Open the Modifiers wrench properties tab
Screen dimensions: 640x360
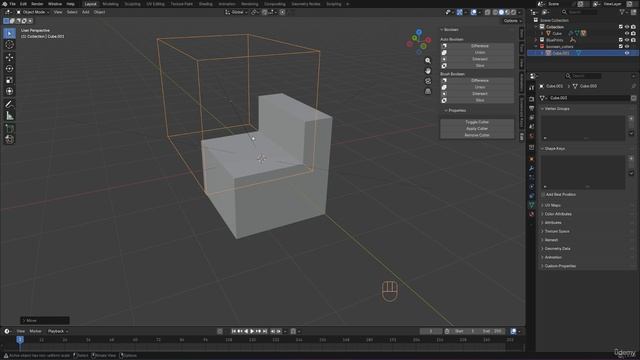[x=531, y=168]
